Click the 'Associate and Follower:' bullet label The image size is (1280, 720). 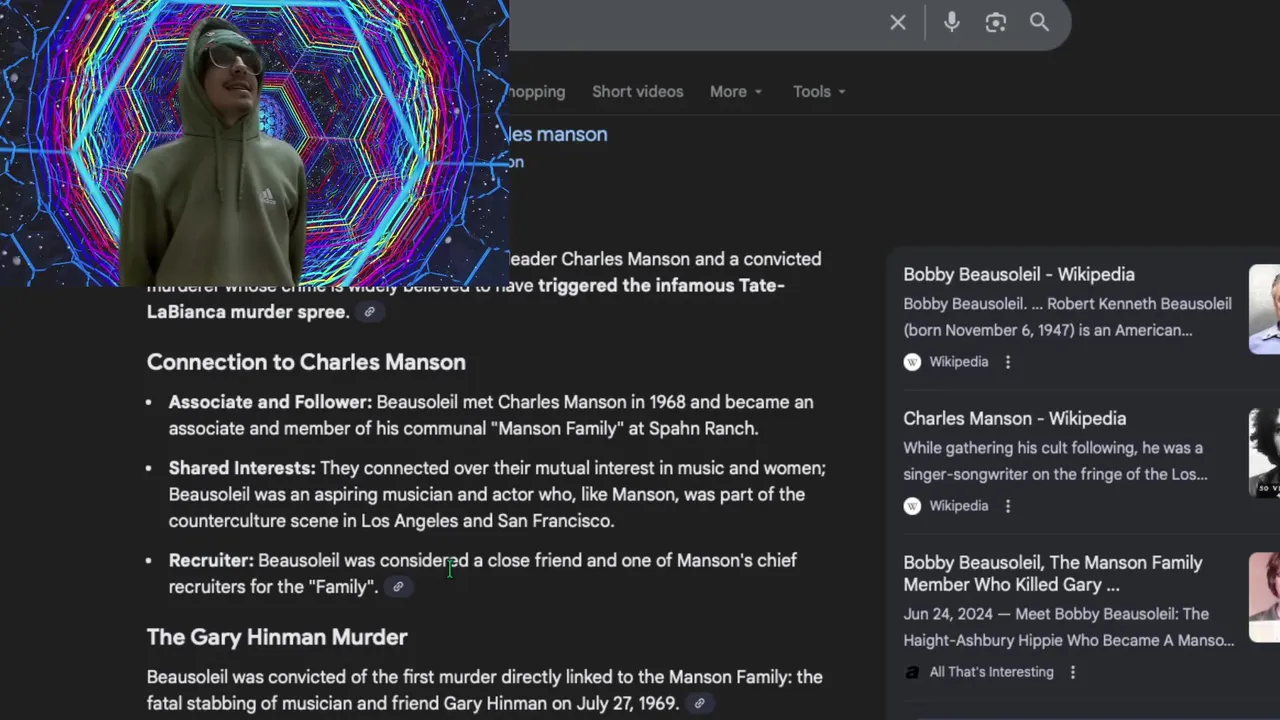pos(270,402)
